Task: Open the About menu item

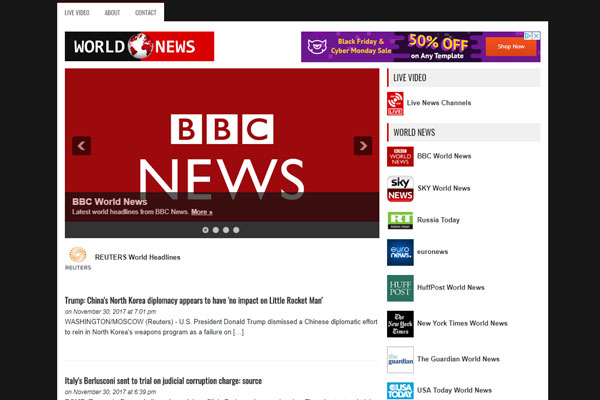Action: click(112, 13)
